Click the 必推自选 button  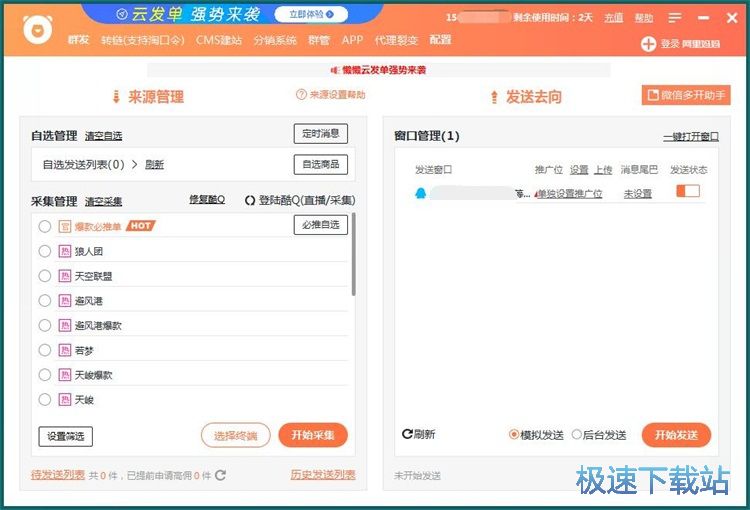pyautogui.click(x=320, y=225)
